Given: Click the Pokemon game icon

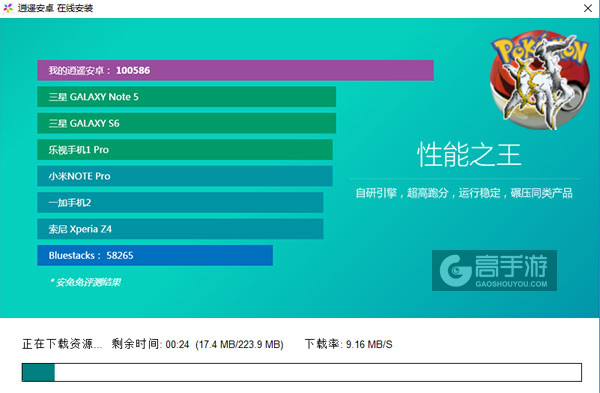Looking at the screenshot, I should click(540, 80).
